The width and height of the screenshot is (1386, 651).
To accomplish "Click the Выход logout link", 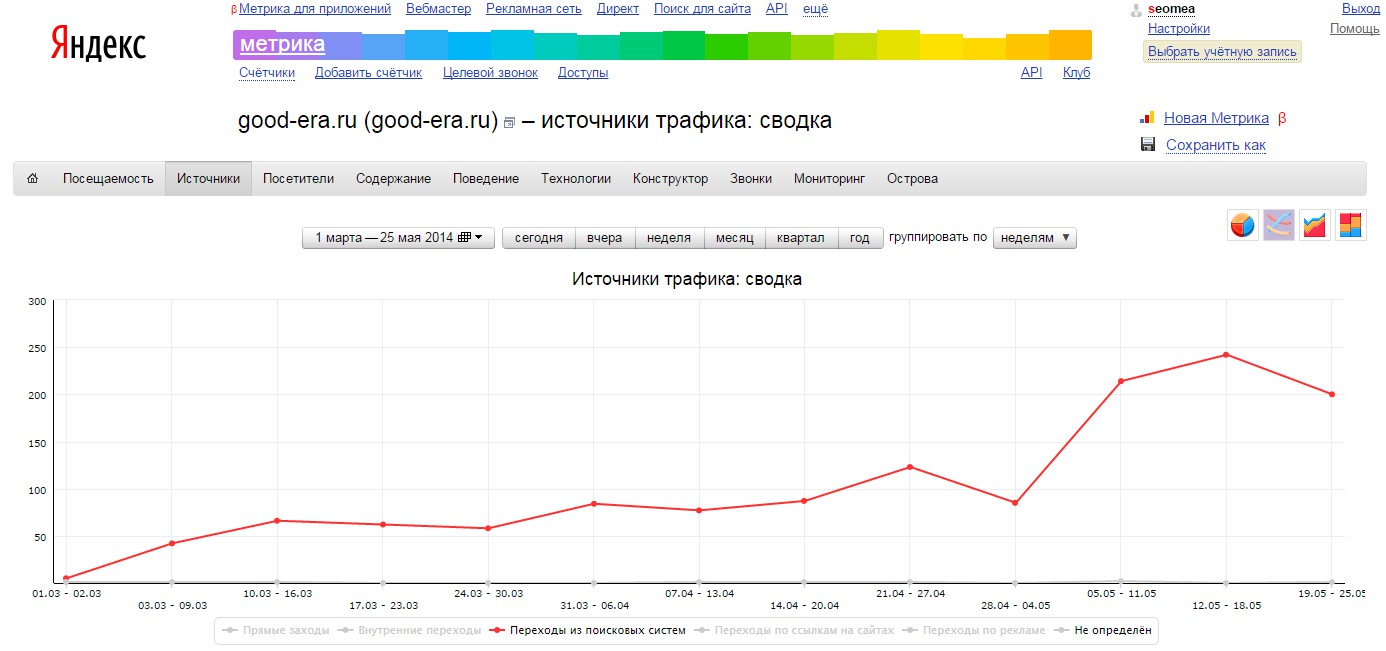I will (x=1361, y=9).
